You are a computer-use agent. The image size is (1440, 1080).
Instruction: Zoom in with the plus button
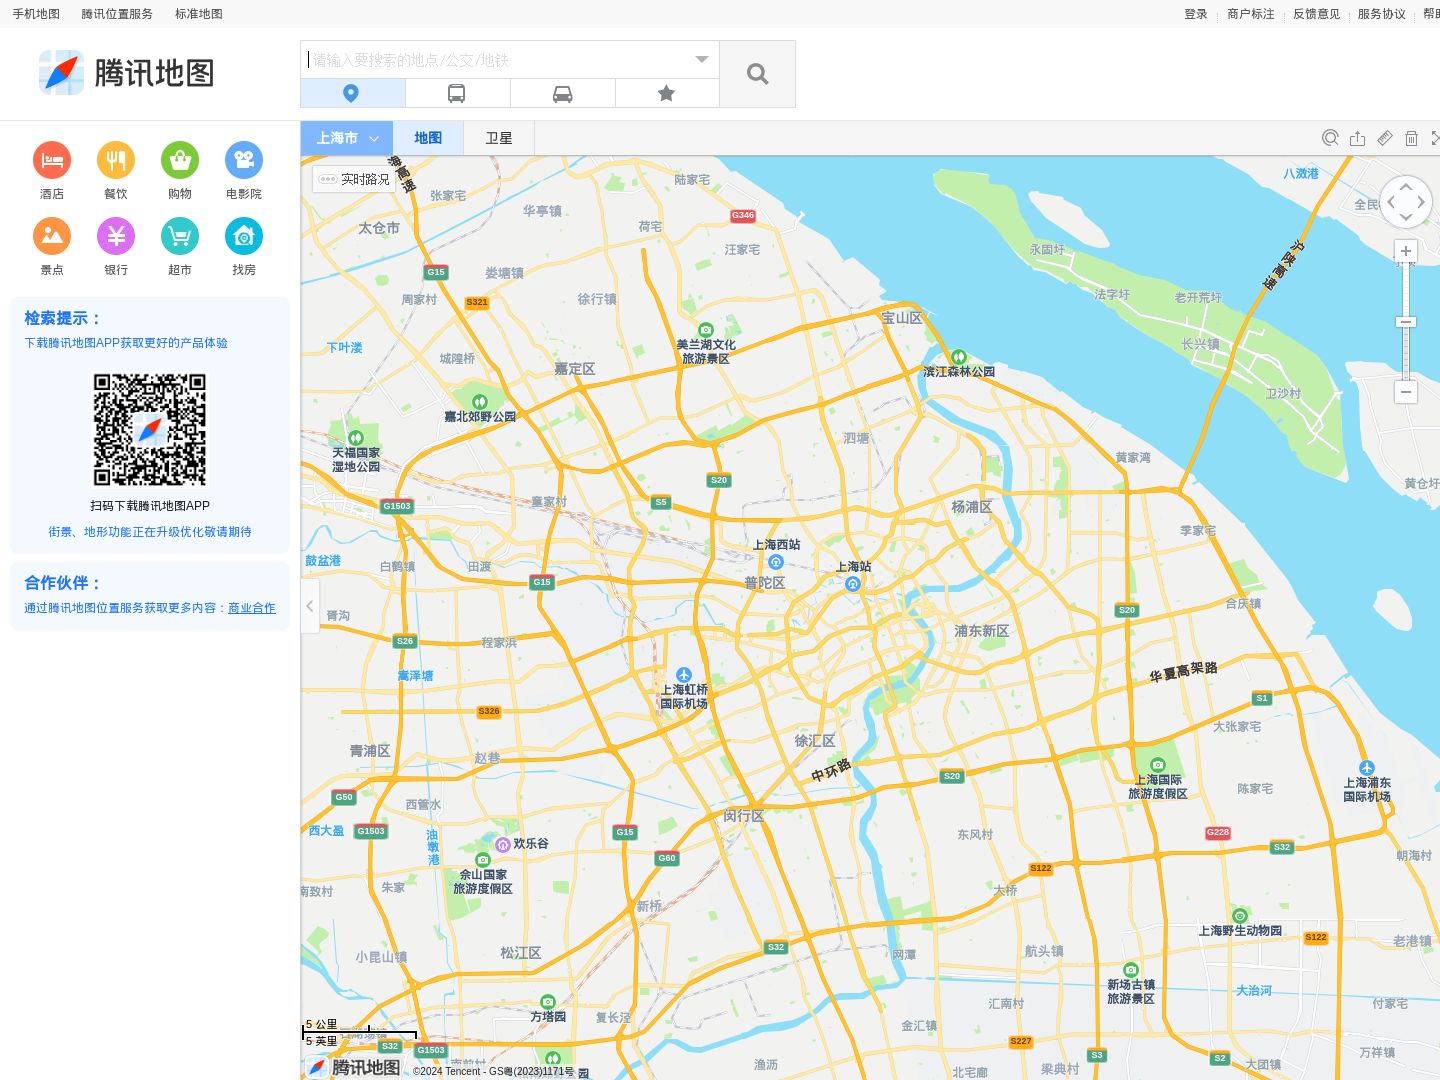(1406, 251)
